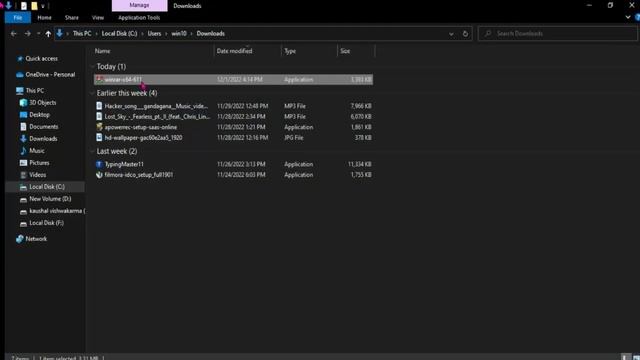Click Users breadcrumb in address bar
This screenshot has height=360, width=640.
tap(154, 34)
